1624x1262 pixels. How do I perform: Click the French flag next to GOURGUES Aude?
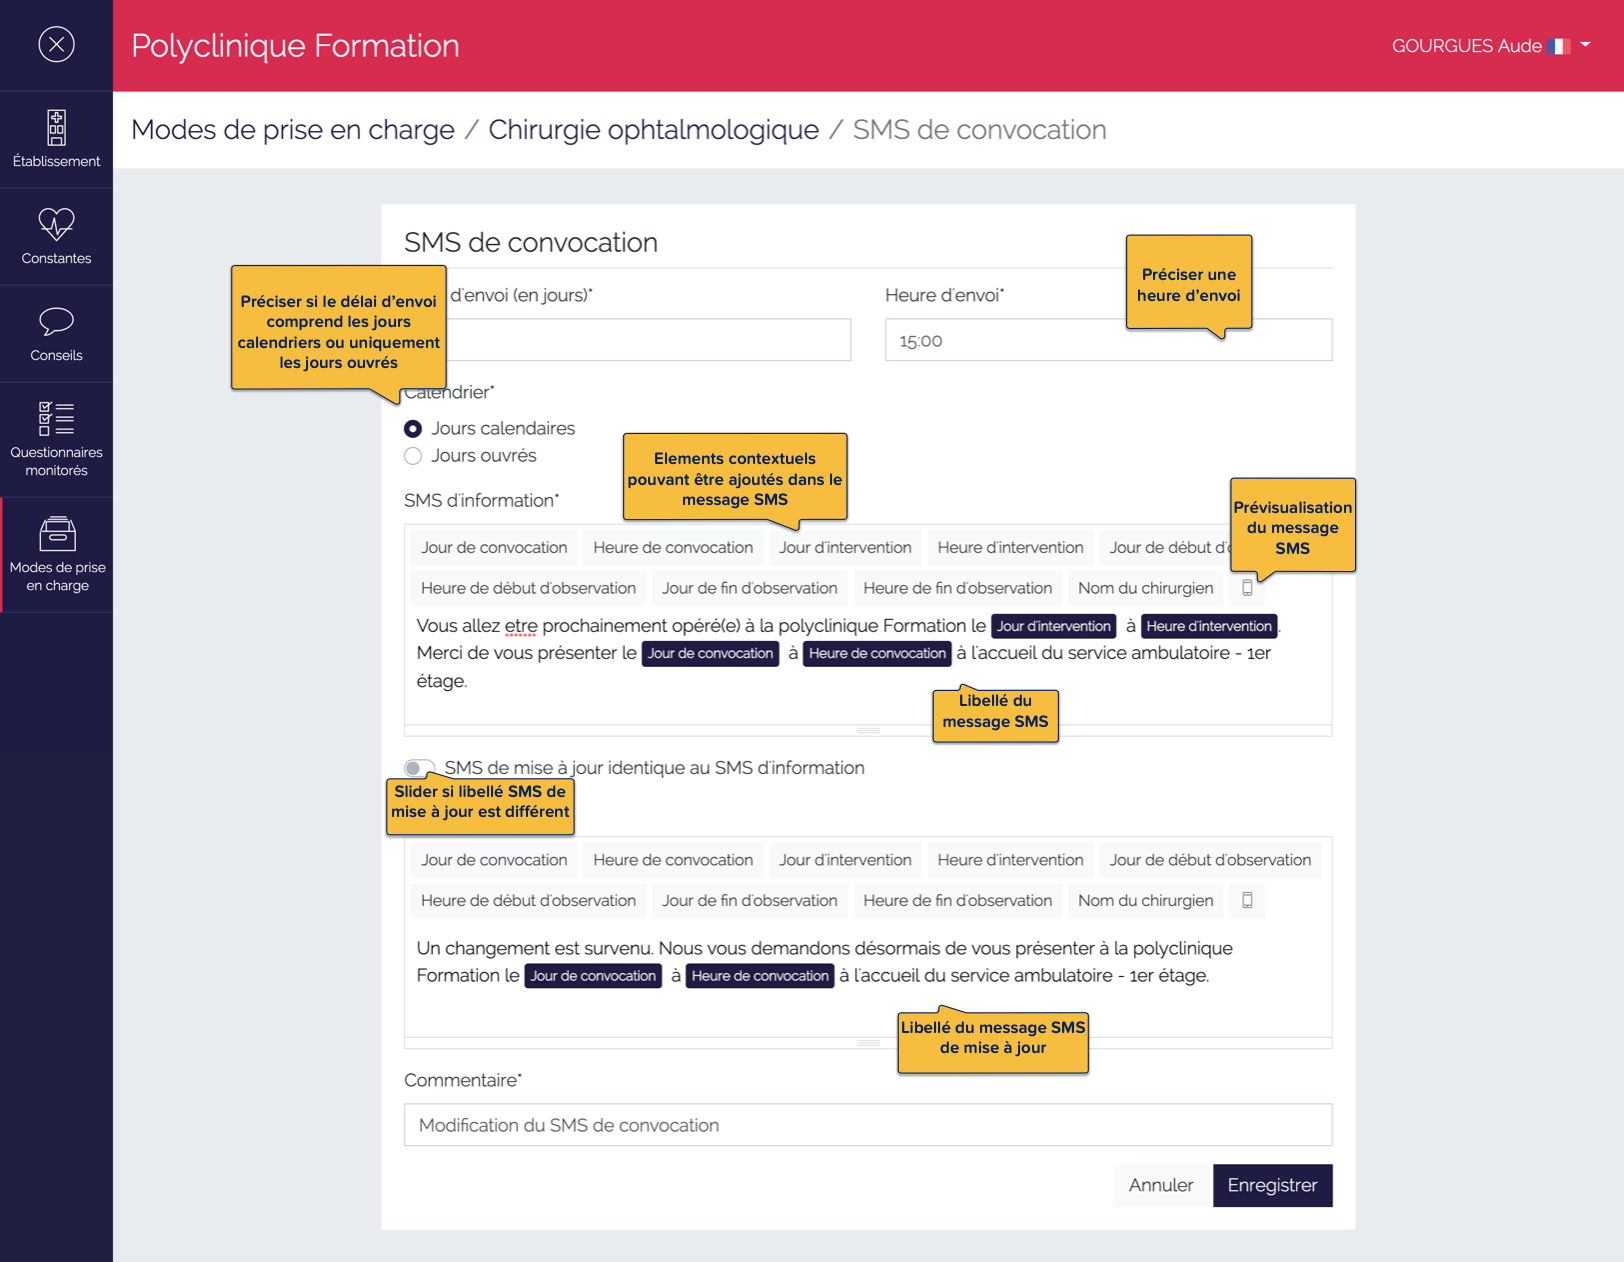(x=1558, y=45)
